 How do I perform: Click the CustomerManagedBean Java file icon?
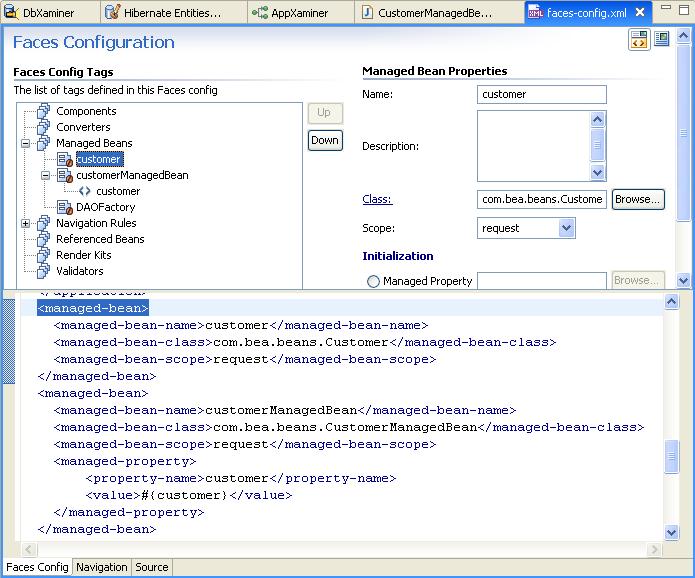tap(367, 12)
